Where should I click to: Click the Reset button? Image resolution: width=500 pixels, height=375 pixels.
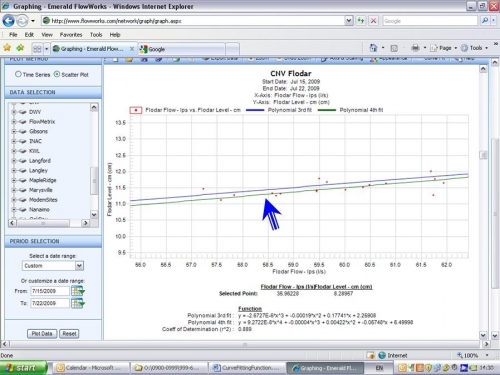point(69,334)
